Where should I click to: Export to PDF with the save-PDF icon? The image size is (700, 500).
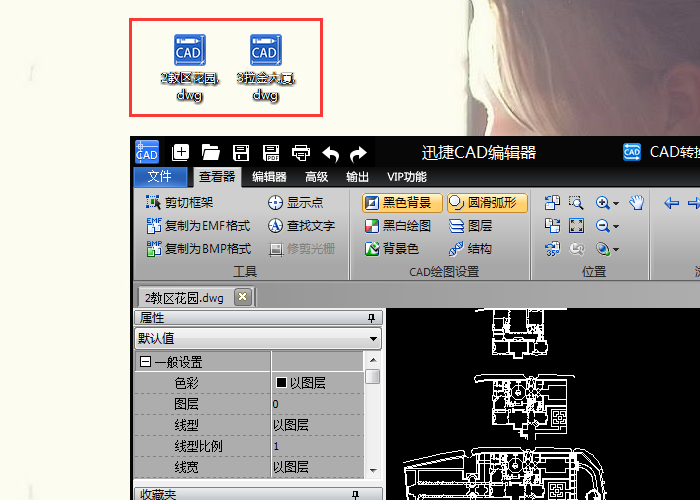pyautogui.click(x=271, y=153)
